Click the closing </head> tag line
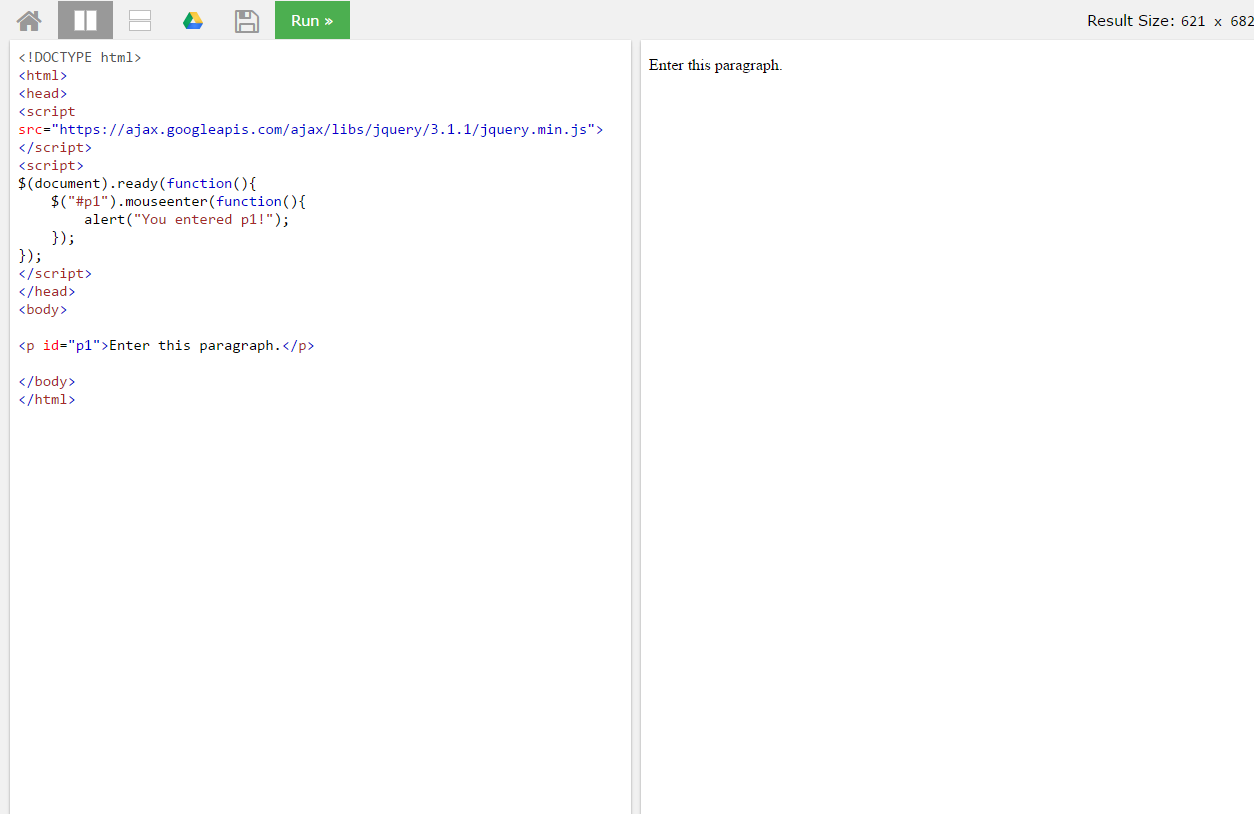Viewport: 1254px width, 814px height. tap(47, 291)
